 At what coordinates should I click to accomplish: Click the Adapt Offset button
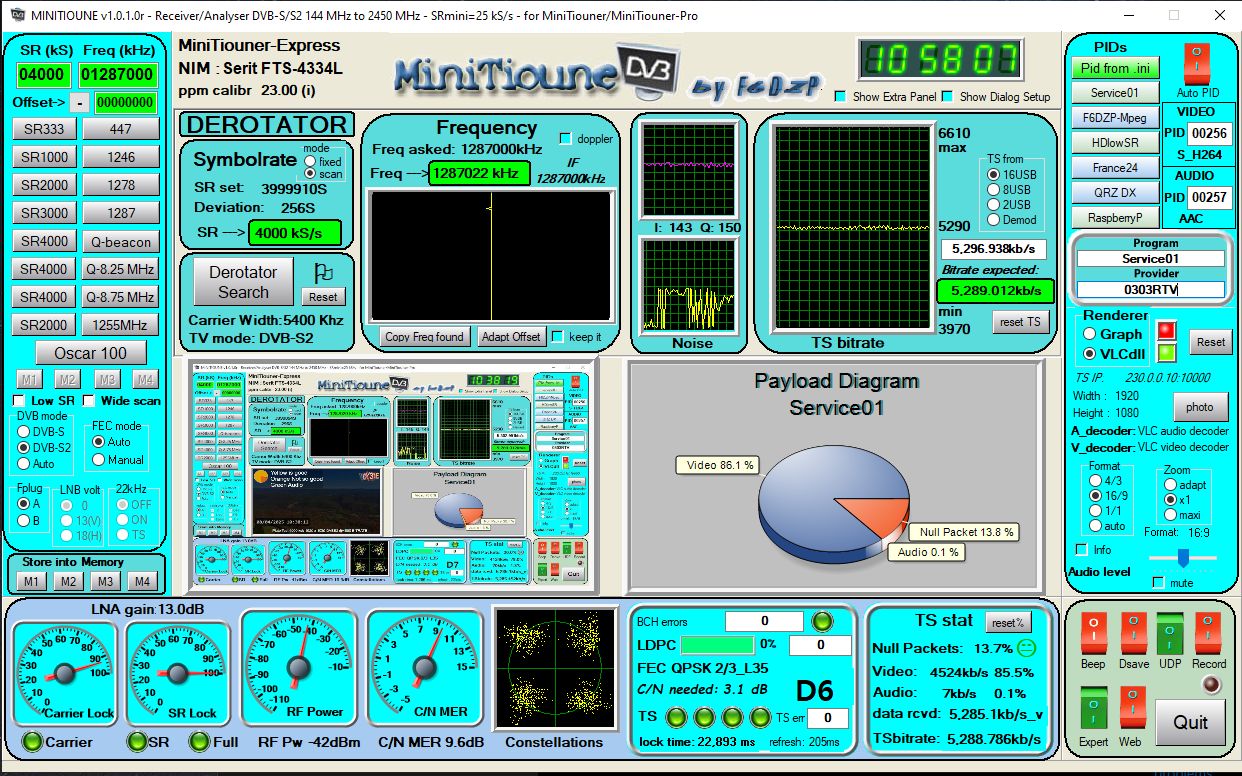pyautogui.click(x=511, y=337)
